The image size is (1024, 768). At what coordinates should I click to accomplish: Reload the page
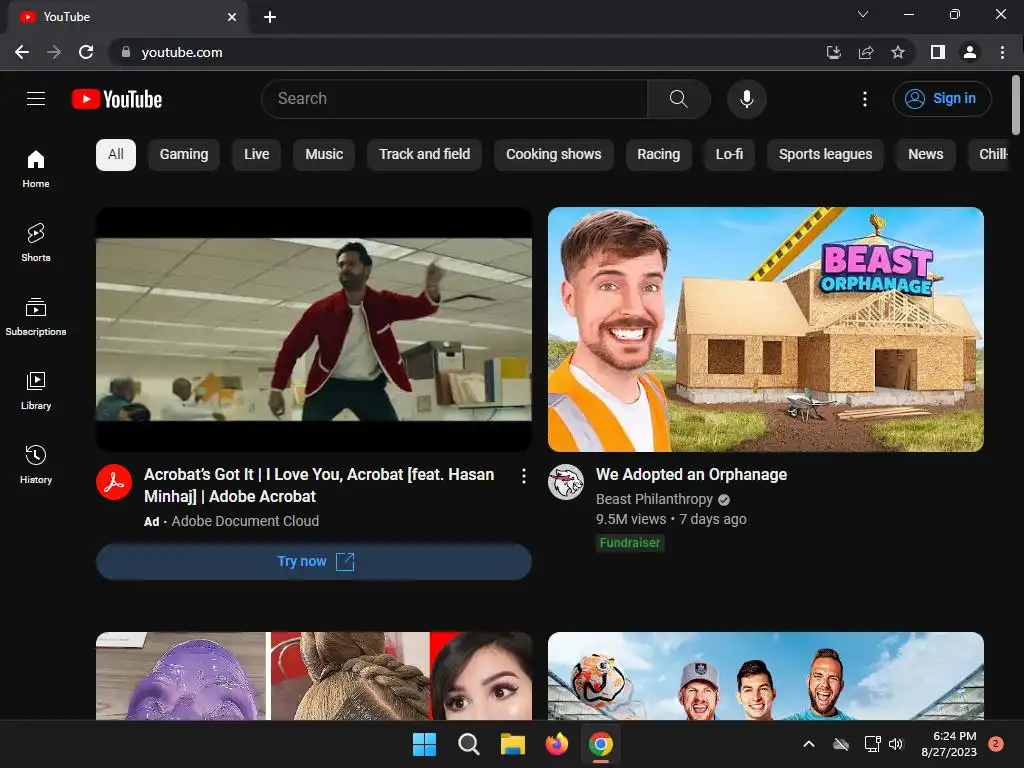(86, 52)
